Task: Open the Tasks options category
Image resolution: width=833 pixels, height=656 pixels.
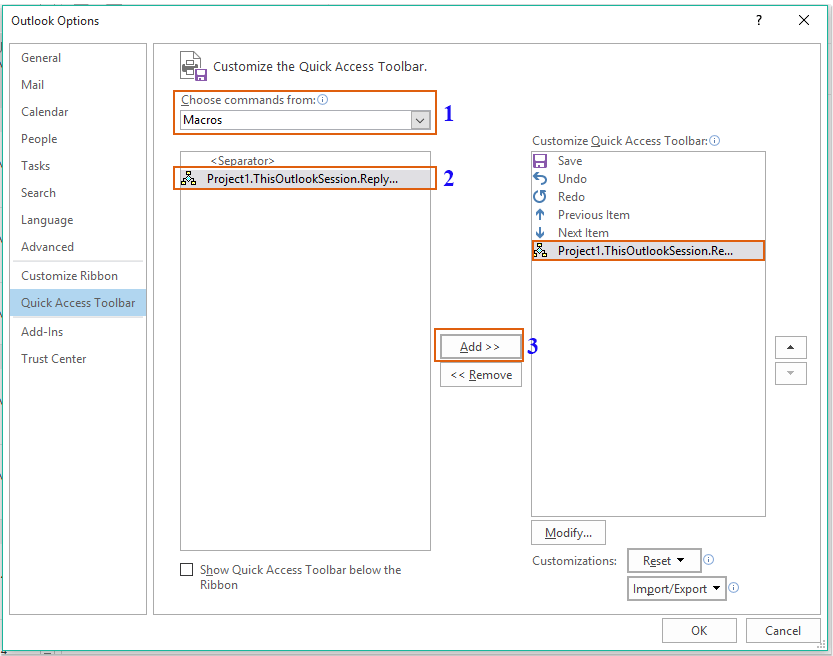Action: coord(78,166)
